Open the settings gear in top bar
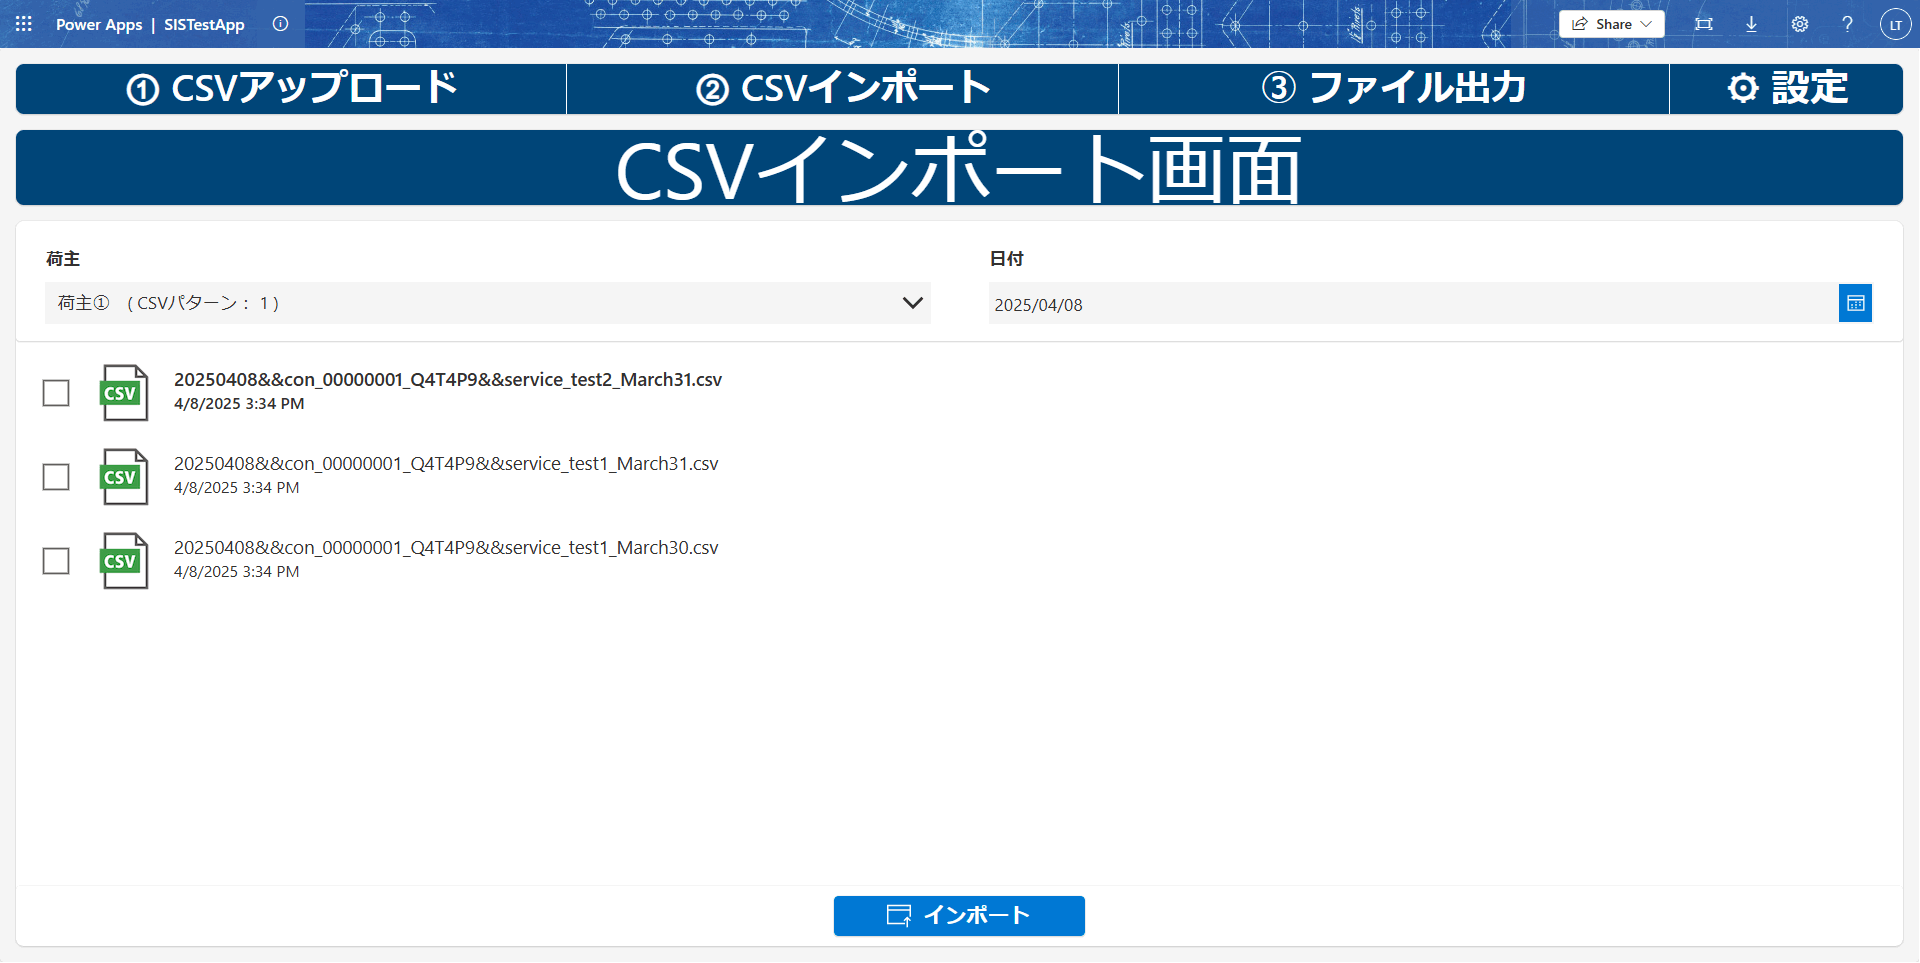The width and height of the screenshot is (1920, 963). click(x=1799, y=24)
